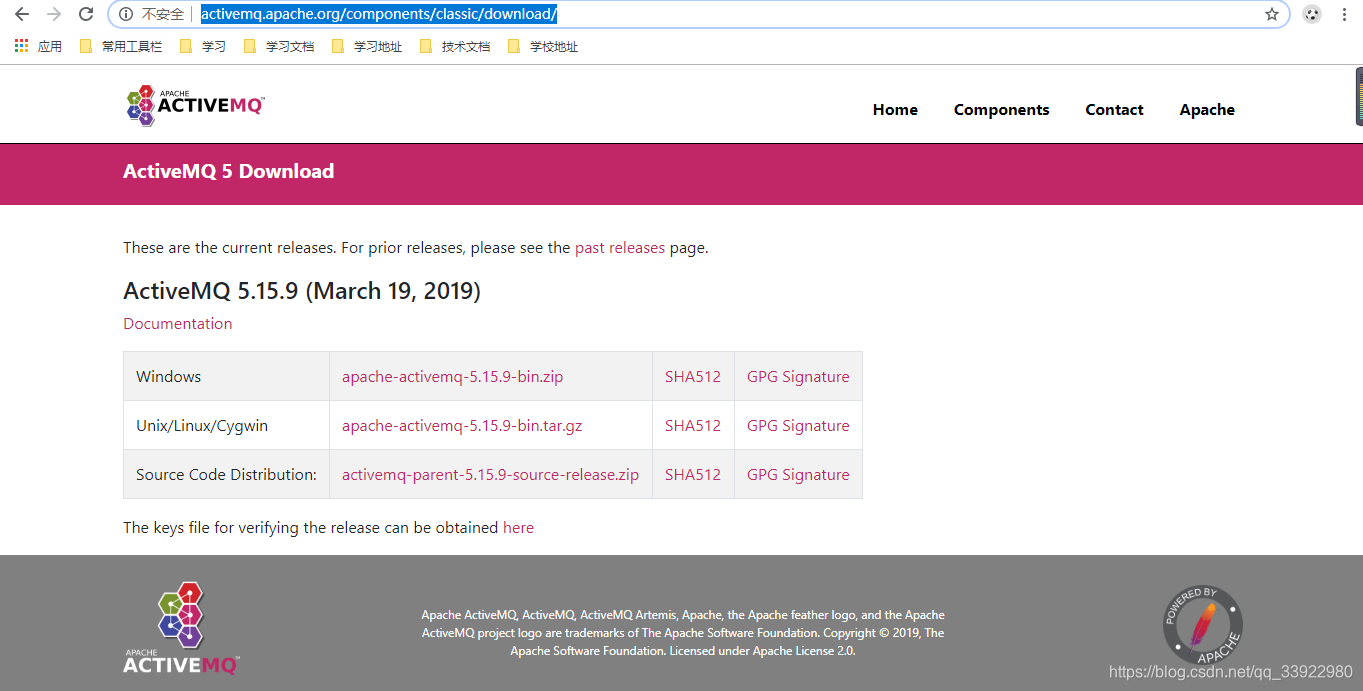
Task: Open the 学校地址 bookmark folder
Action: click(543, 46)
